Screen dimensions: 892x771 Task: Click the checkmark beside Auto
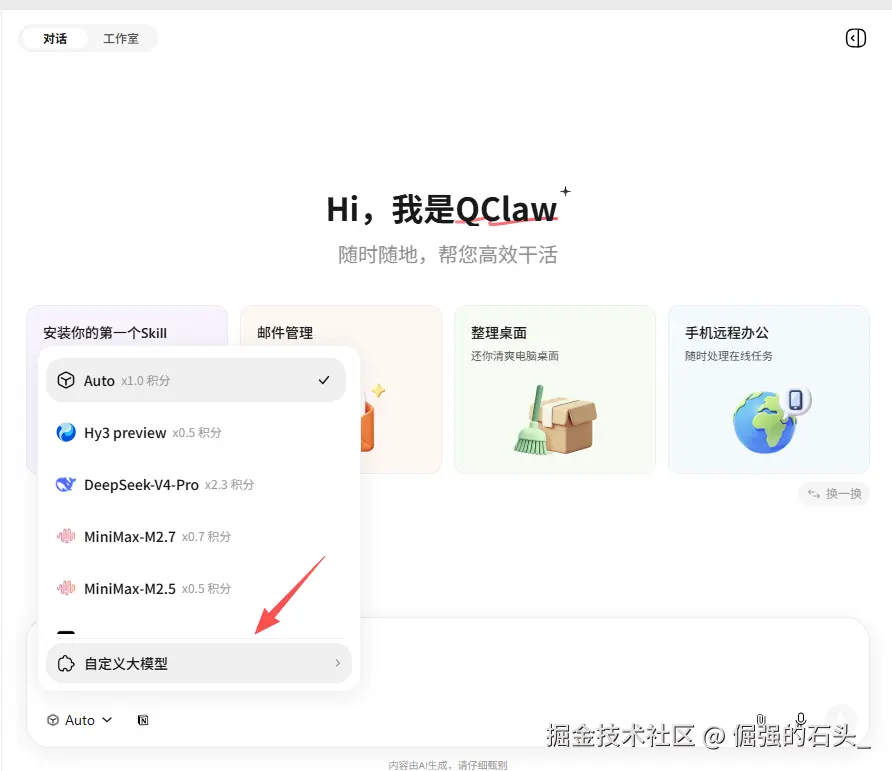pos(324,380)
